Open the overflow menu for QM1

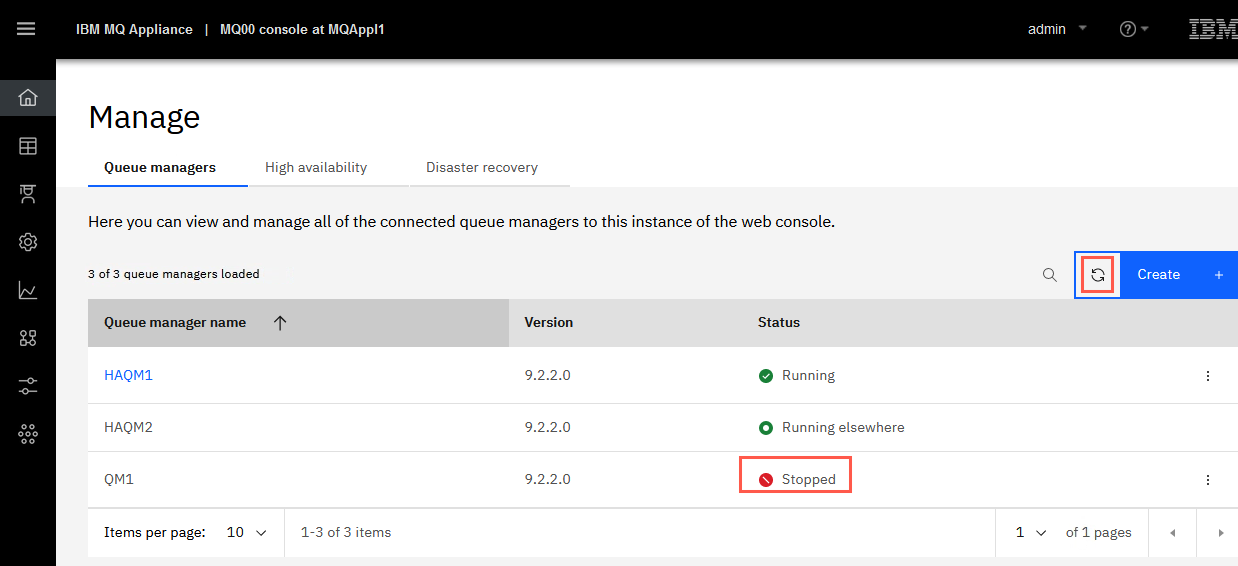1208,480
